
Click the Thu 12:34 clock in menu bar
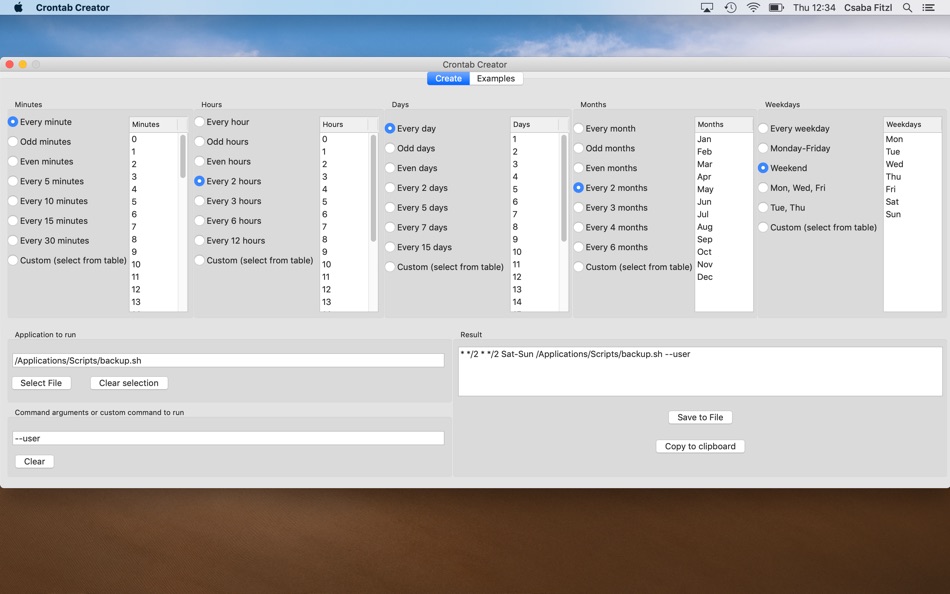click(x=814, y=7)
